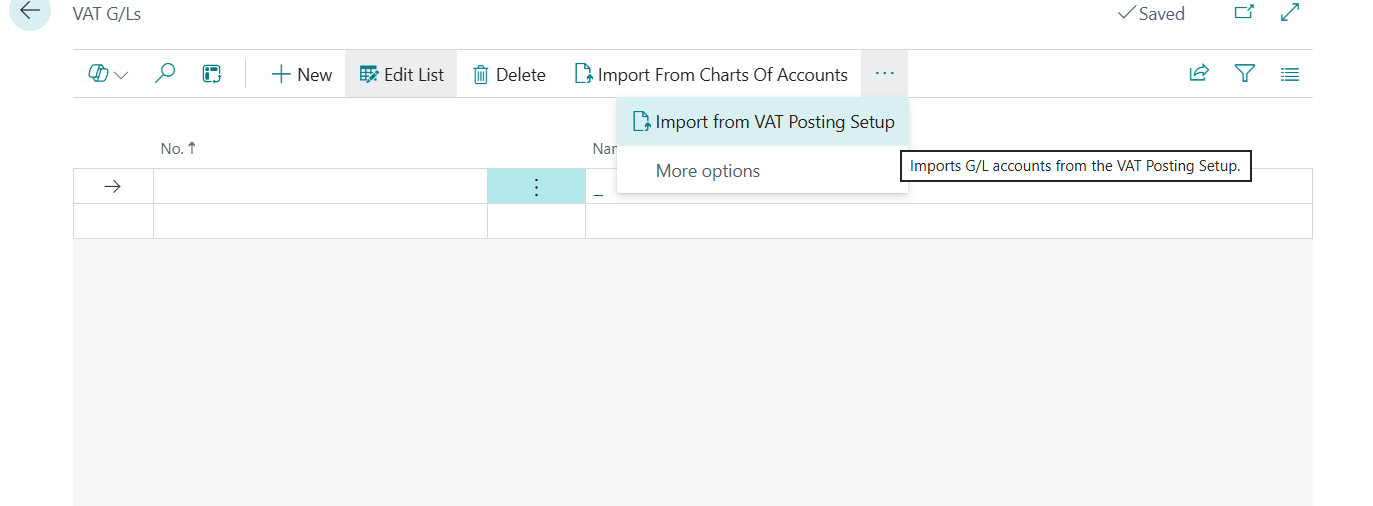Image resolution: width=1373 pixels, height=506 pixels.
Task: Toggle the list view layout icon
Action: [1290, 74]
